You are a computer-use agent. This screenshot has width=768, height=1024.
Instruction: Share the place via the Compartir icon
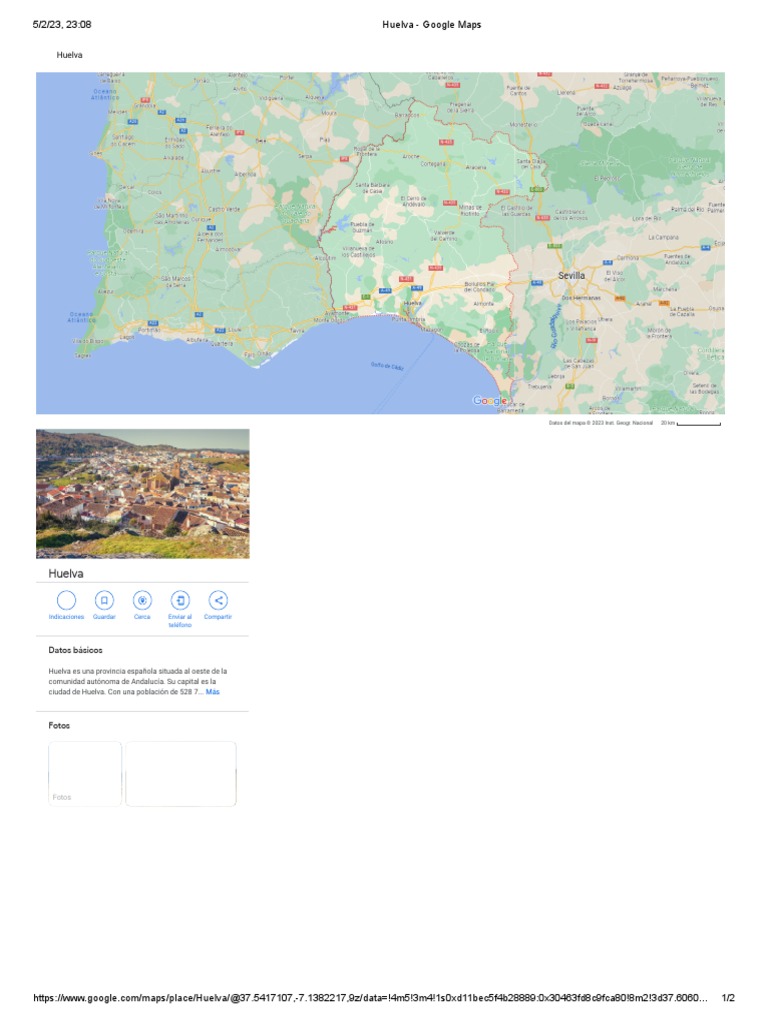(218, 600)
